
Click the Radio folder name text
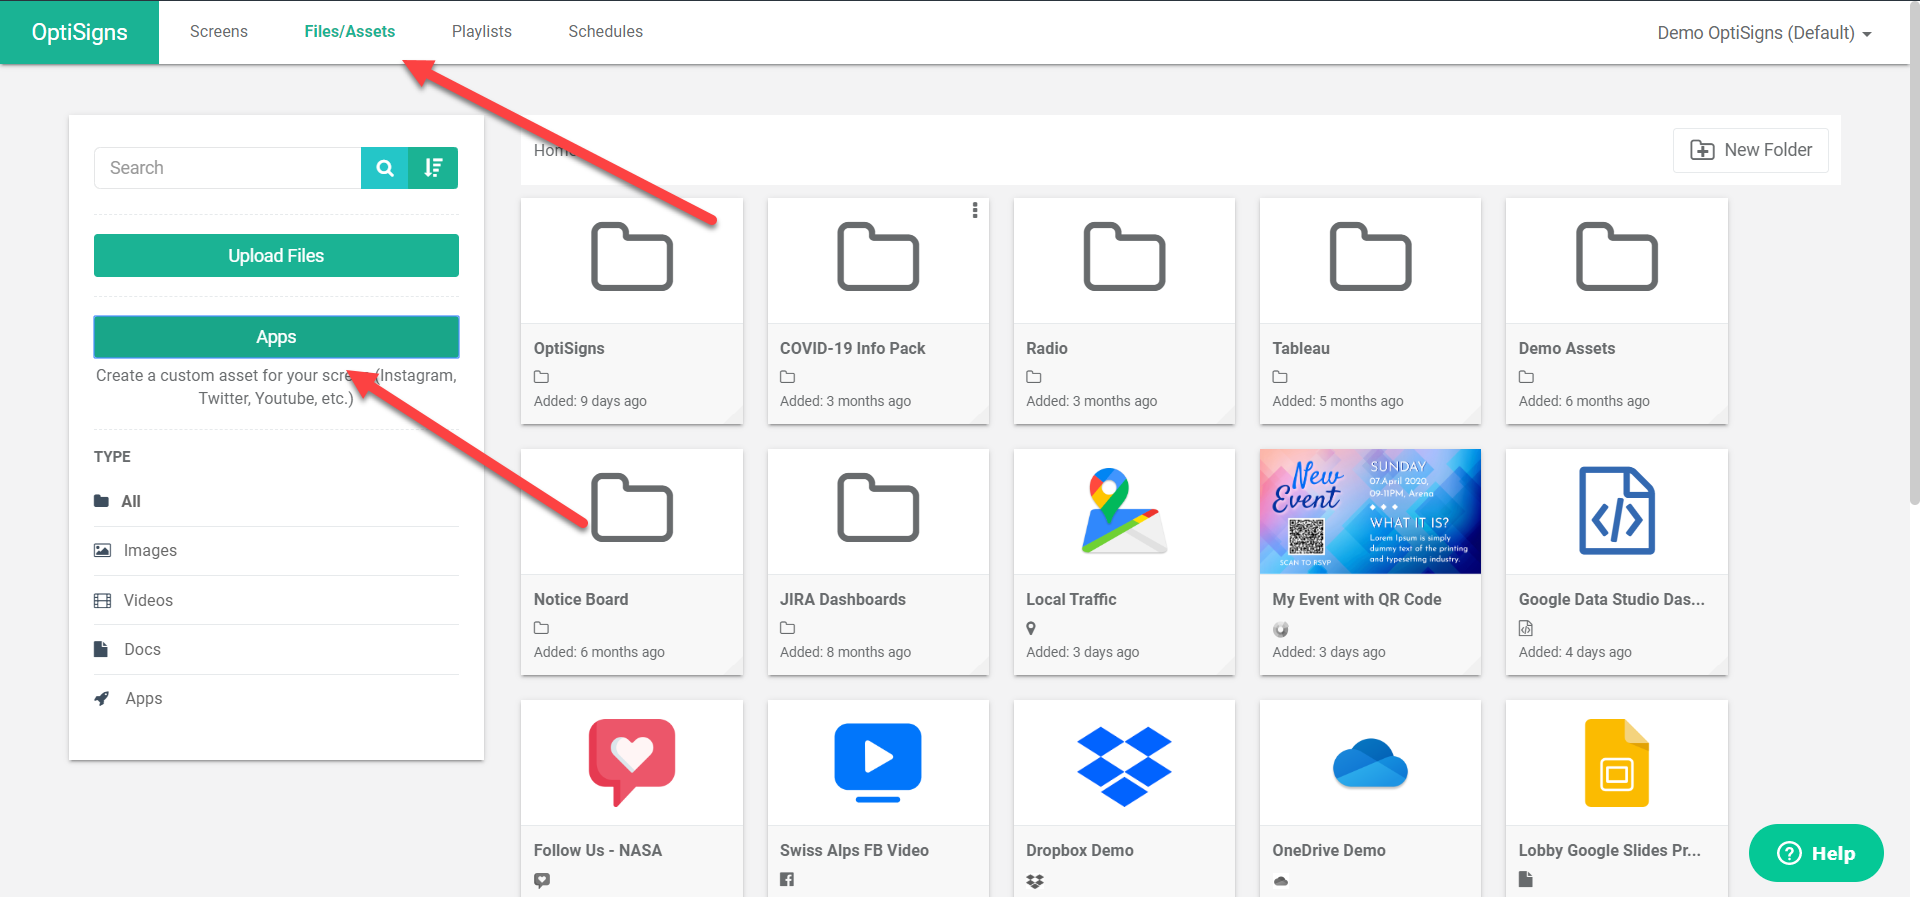click(1047, 348)
